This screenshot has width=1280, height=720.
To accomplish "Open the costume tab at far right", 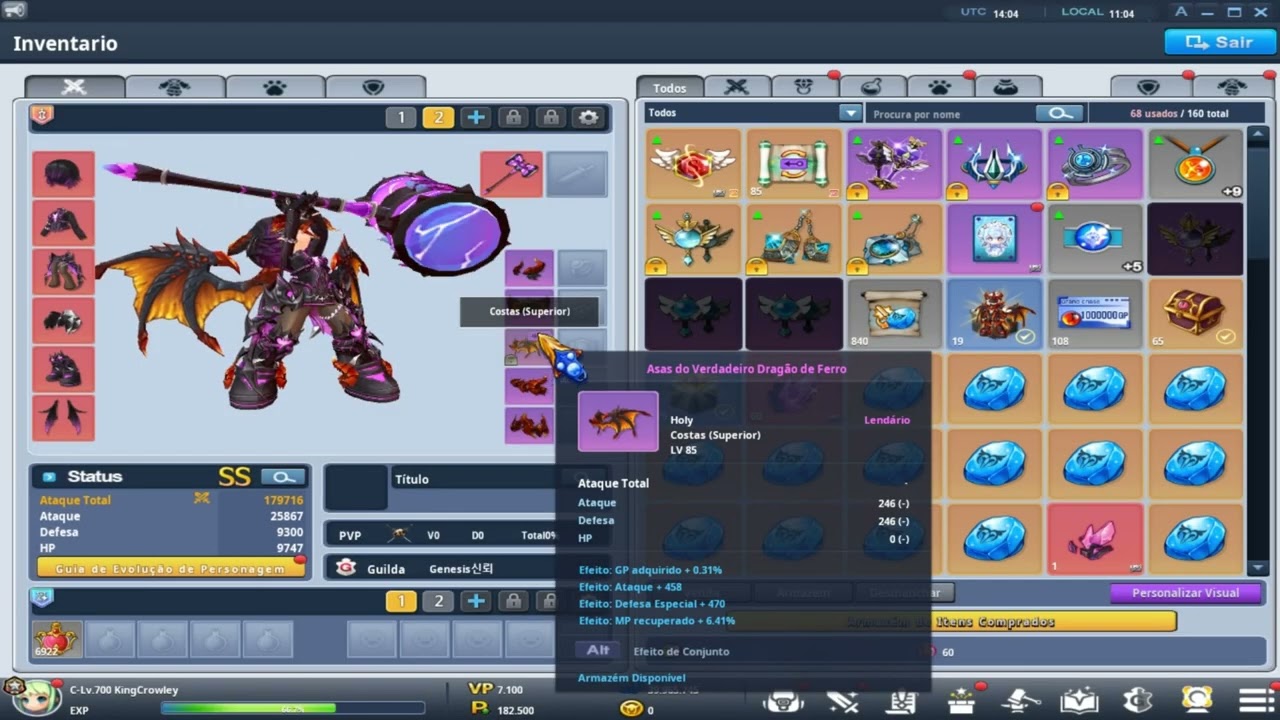I will click(1232, 87).
